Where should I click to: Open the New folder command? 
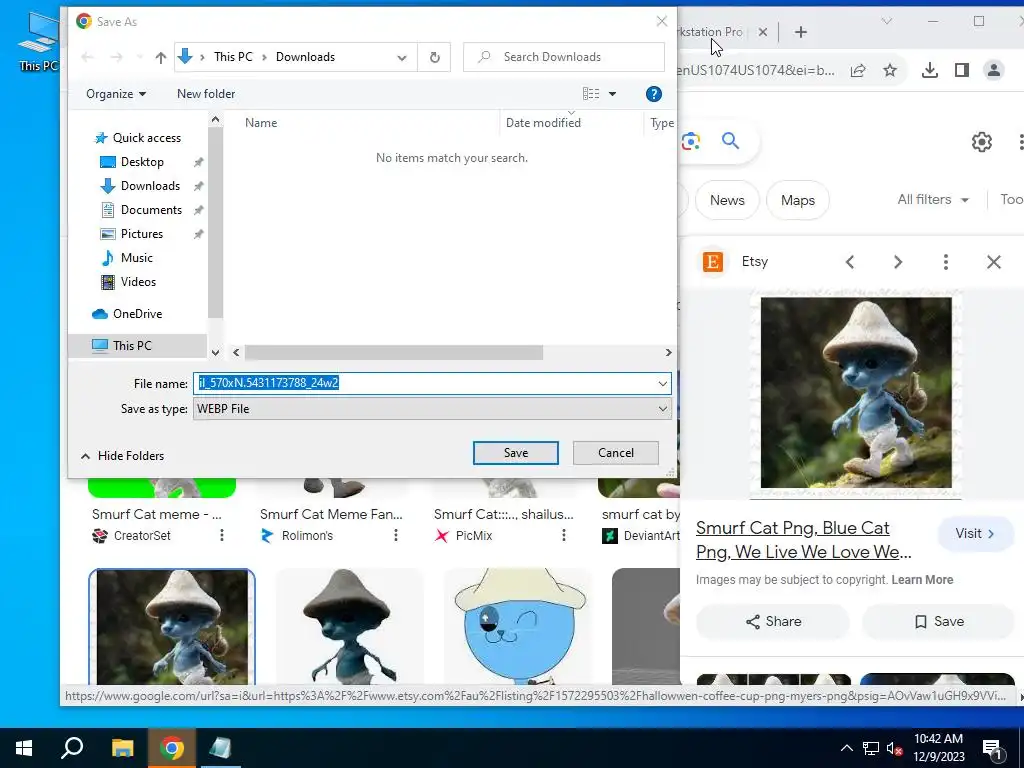point(206,94)
